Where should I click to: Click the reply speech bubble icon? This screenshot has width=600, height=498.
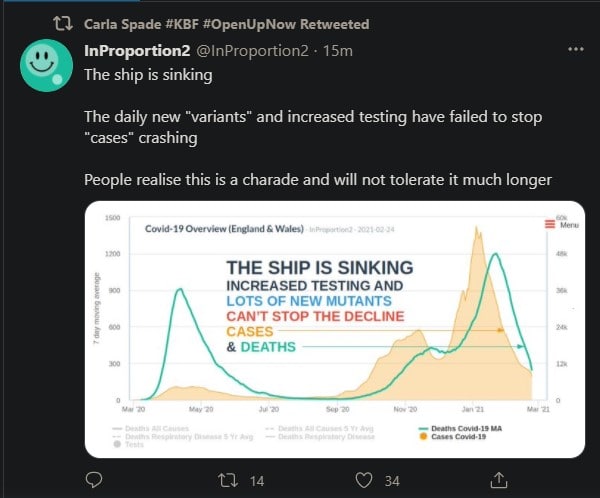click(94, 480)
